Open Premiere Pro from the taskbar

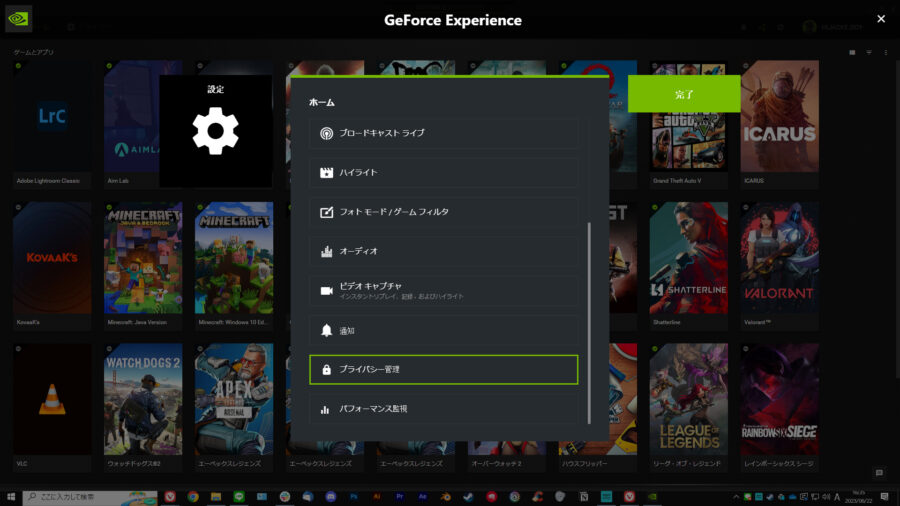point(399,497)
